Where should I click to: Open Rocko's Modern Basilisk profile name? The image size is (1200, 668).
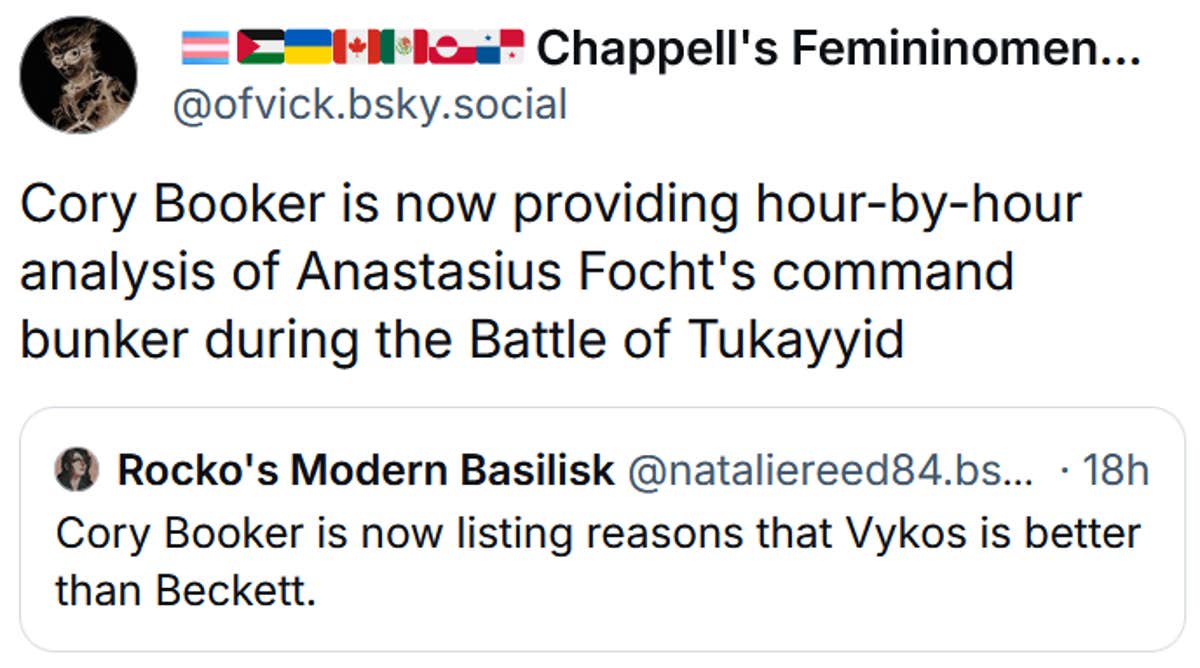tap(365, 470)
